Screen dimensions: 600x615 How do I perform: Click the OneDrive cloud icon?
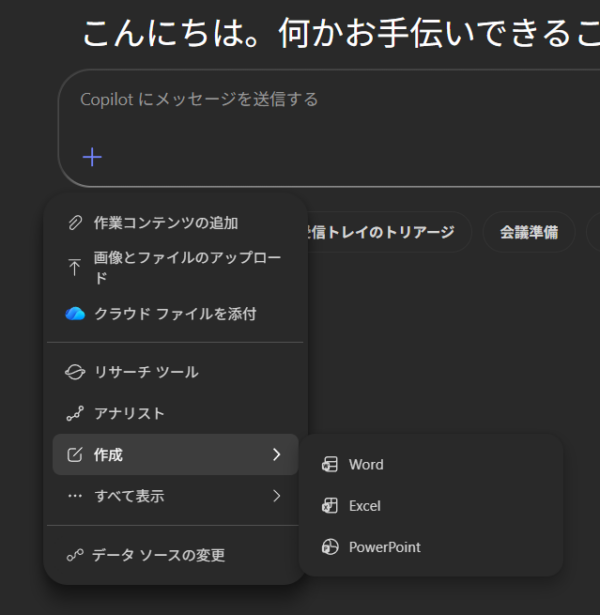click(75, 314)
